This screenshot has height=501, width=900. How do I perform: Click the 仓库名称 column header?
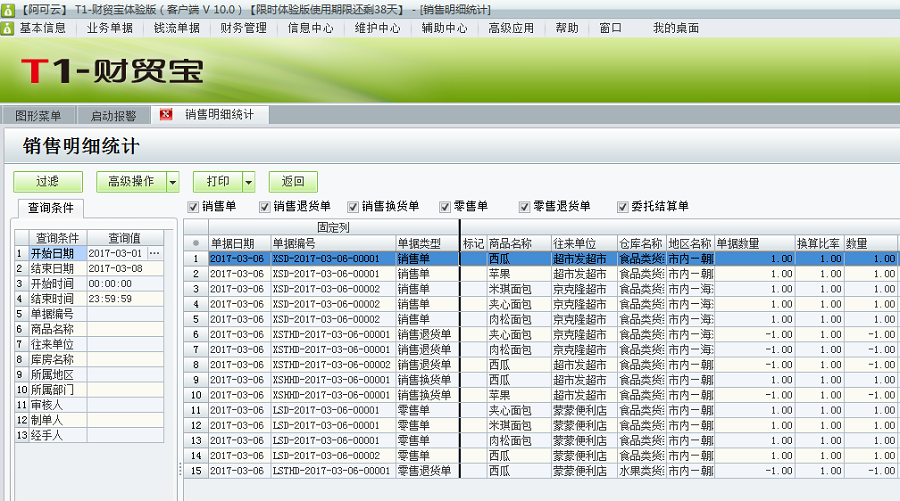pyautogui.click(x=641, y=243)
